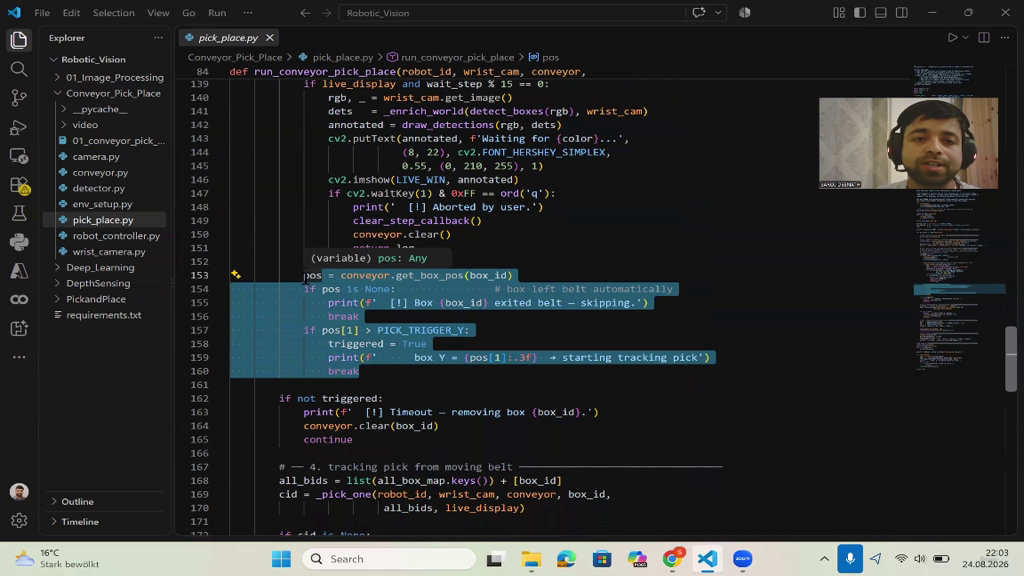This screenshot has height=576, width=1024.
Task: Open Source Control view
Action: click(x=19, y=98)
